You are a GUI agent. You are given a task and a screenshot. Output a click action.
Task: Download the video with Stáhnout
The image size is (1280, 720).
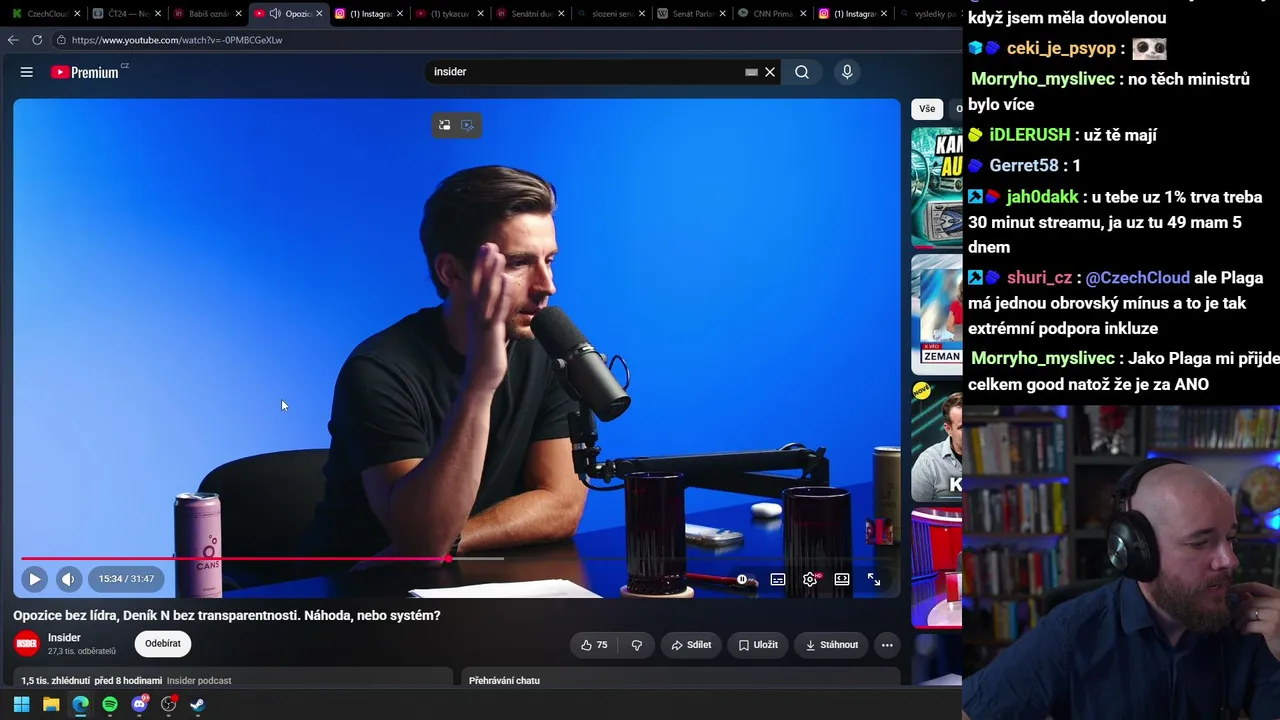[x=832, y=645]
